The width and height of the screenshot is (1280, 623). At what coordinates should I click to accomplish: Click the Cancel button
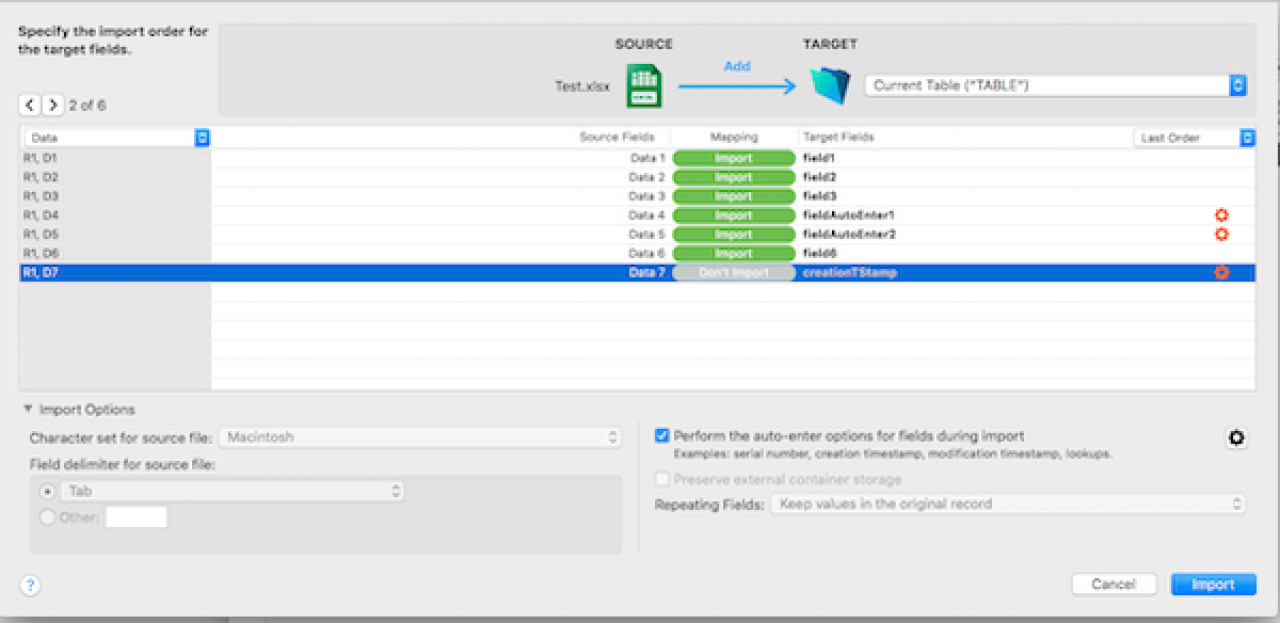click(x=1114, y=585)
